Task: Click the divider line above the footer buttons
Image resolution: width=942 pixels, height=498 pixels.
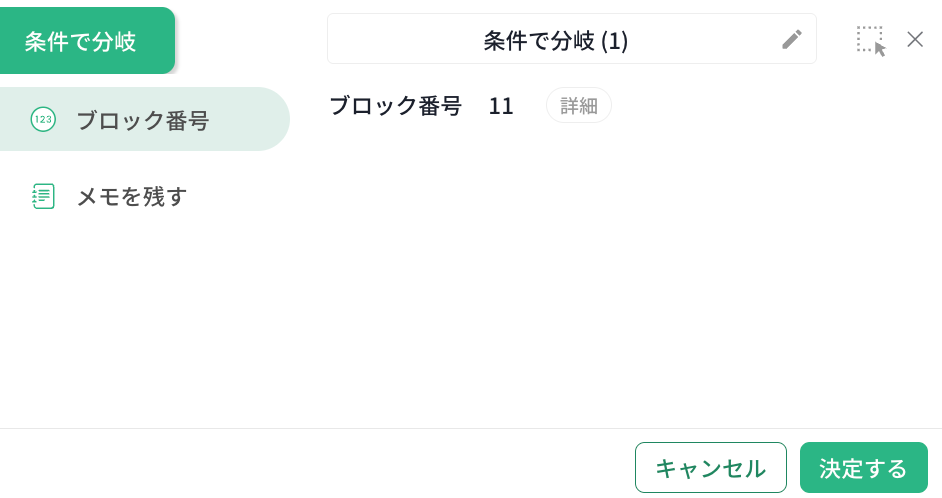Action: click(471, 428)
